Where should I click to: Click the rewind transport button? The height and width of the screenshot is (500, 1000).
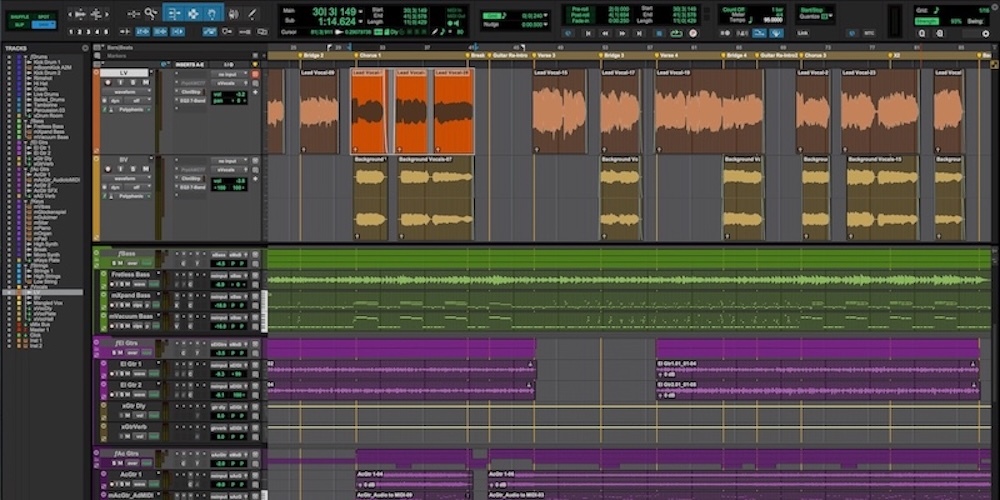tap(605, 33)
